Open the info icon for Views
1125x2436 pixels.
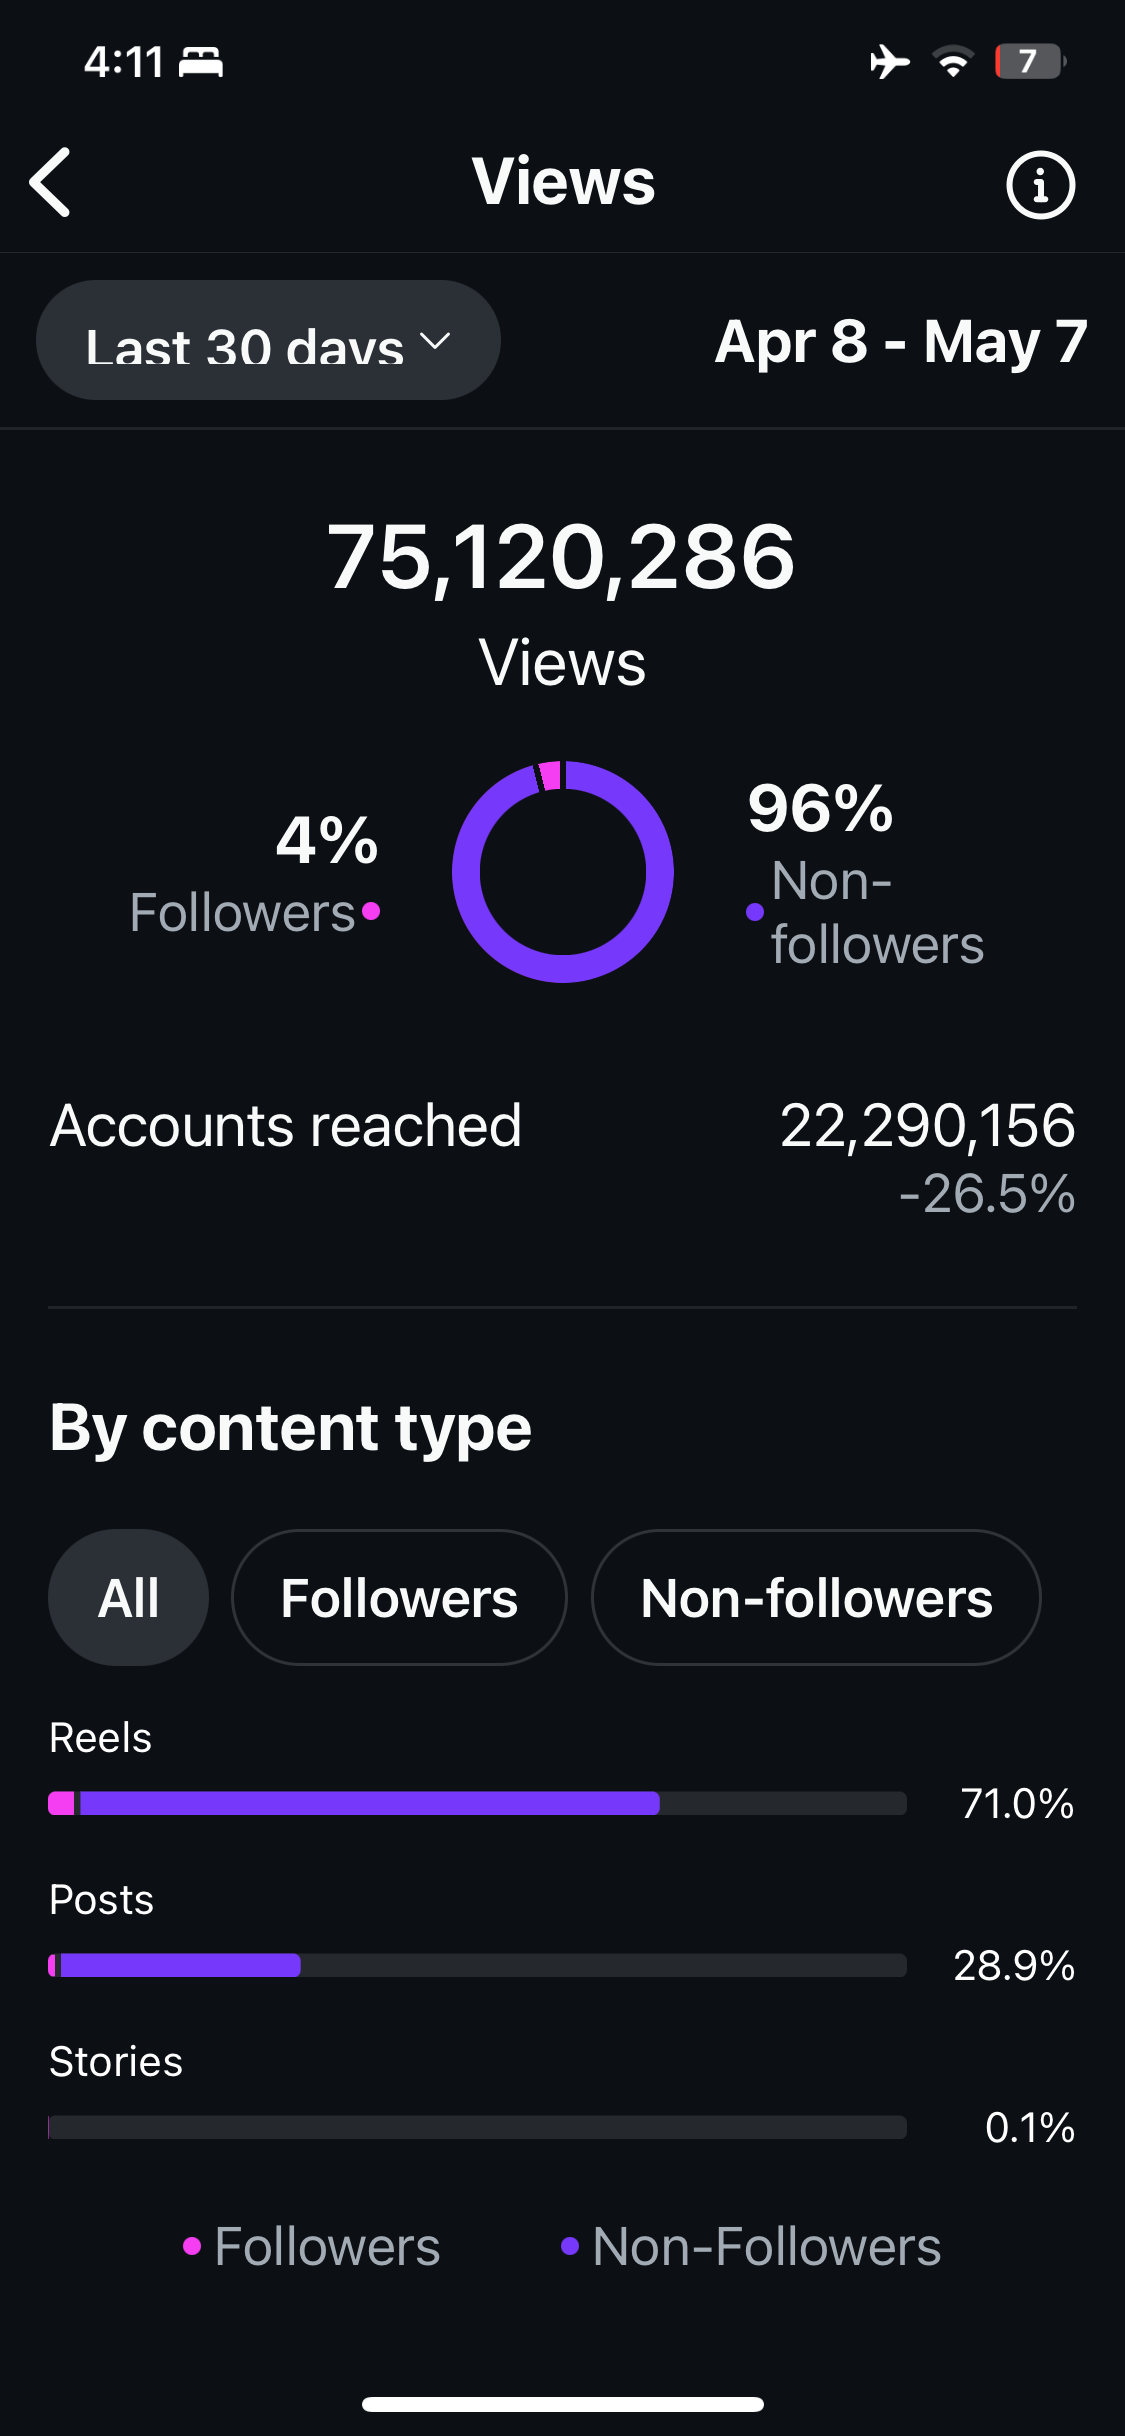[1040, 185]
